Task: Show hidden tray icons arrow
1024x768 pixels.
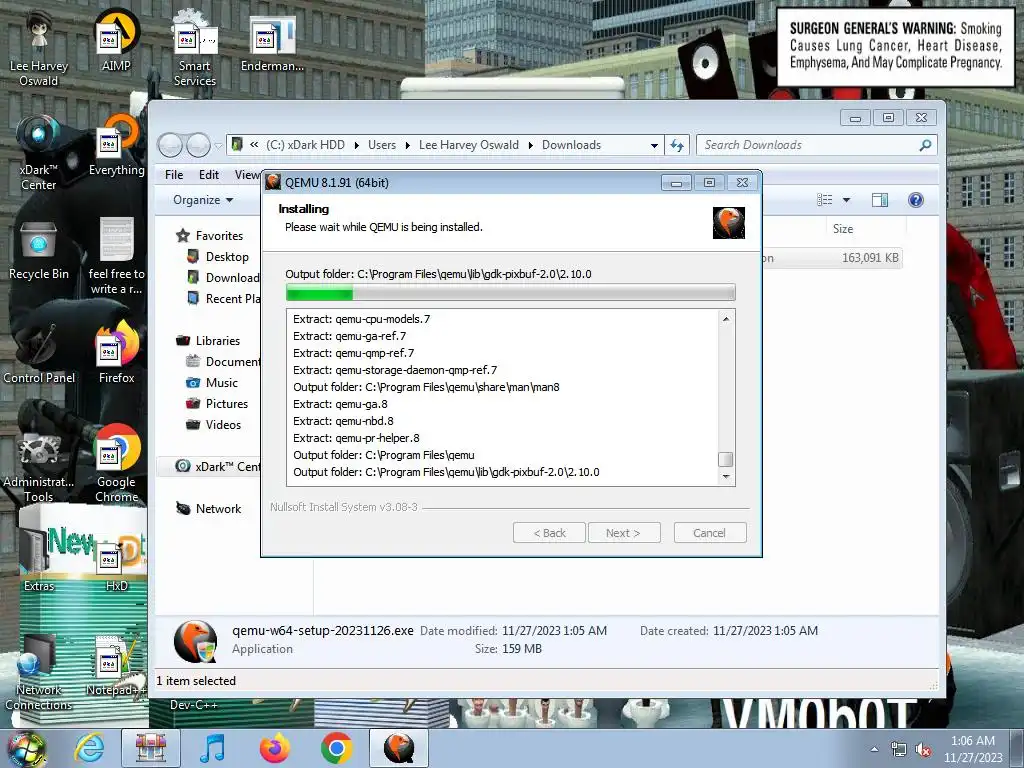Action: click(x=874, y=749)
